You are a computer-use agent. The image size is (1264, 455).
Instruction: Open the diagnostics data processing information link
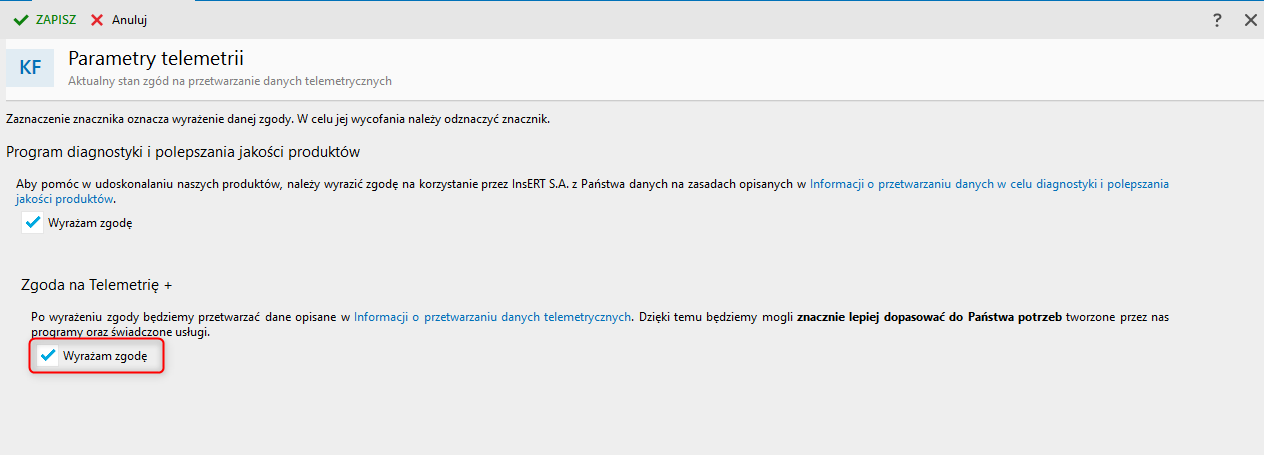988,184
